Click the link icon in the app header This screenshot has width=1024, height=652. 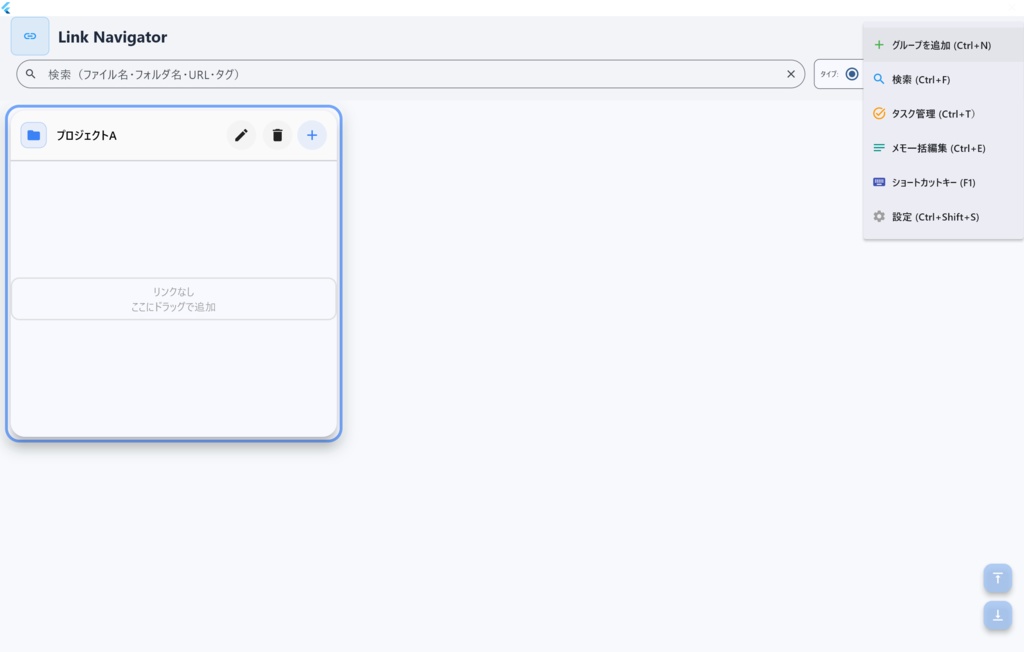29,36
